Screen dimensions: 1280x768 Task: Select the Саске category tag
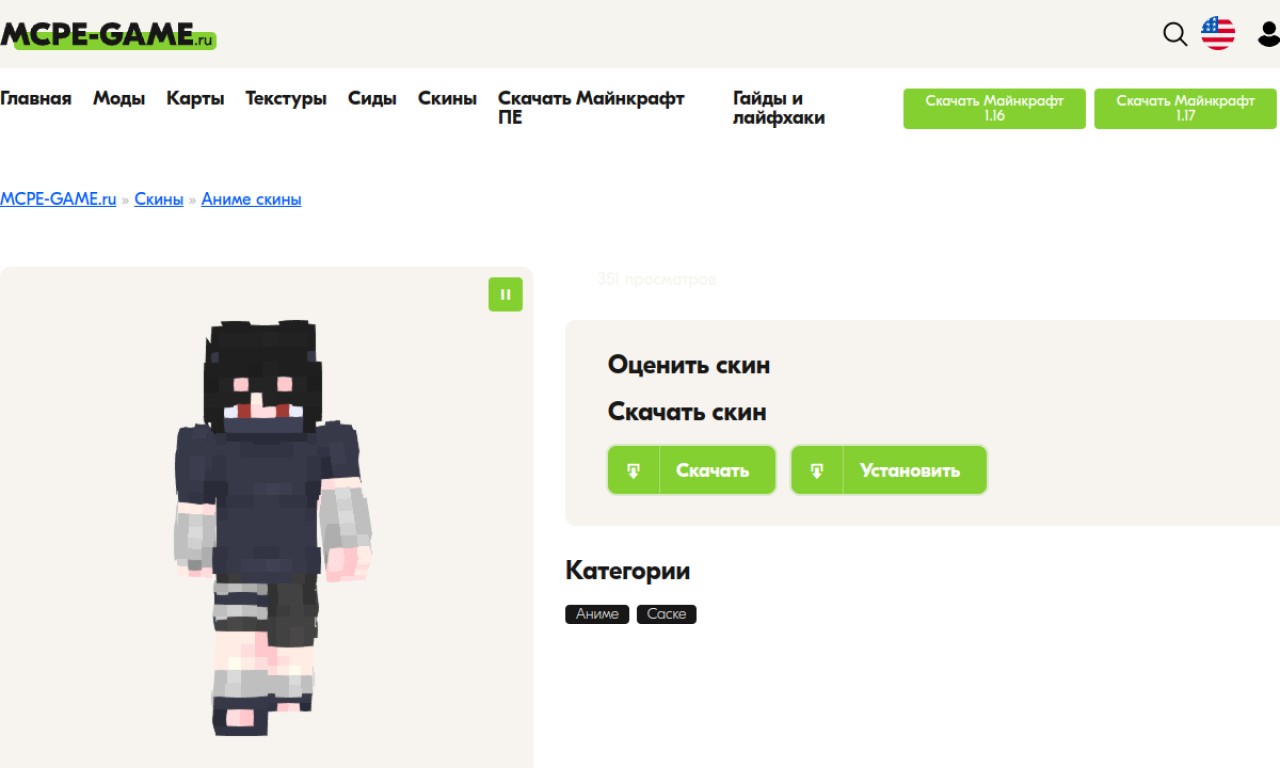click(x=666, y=614)
